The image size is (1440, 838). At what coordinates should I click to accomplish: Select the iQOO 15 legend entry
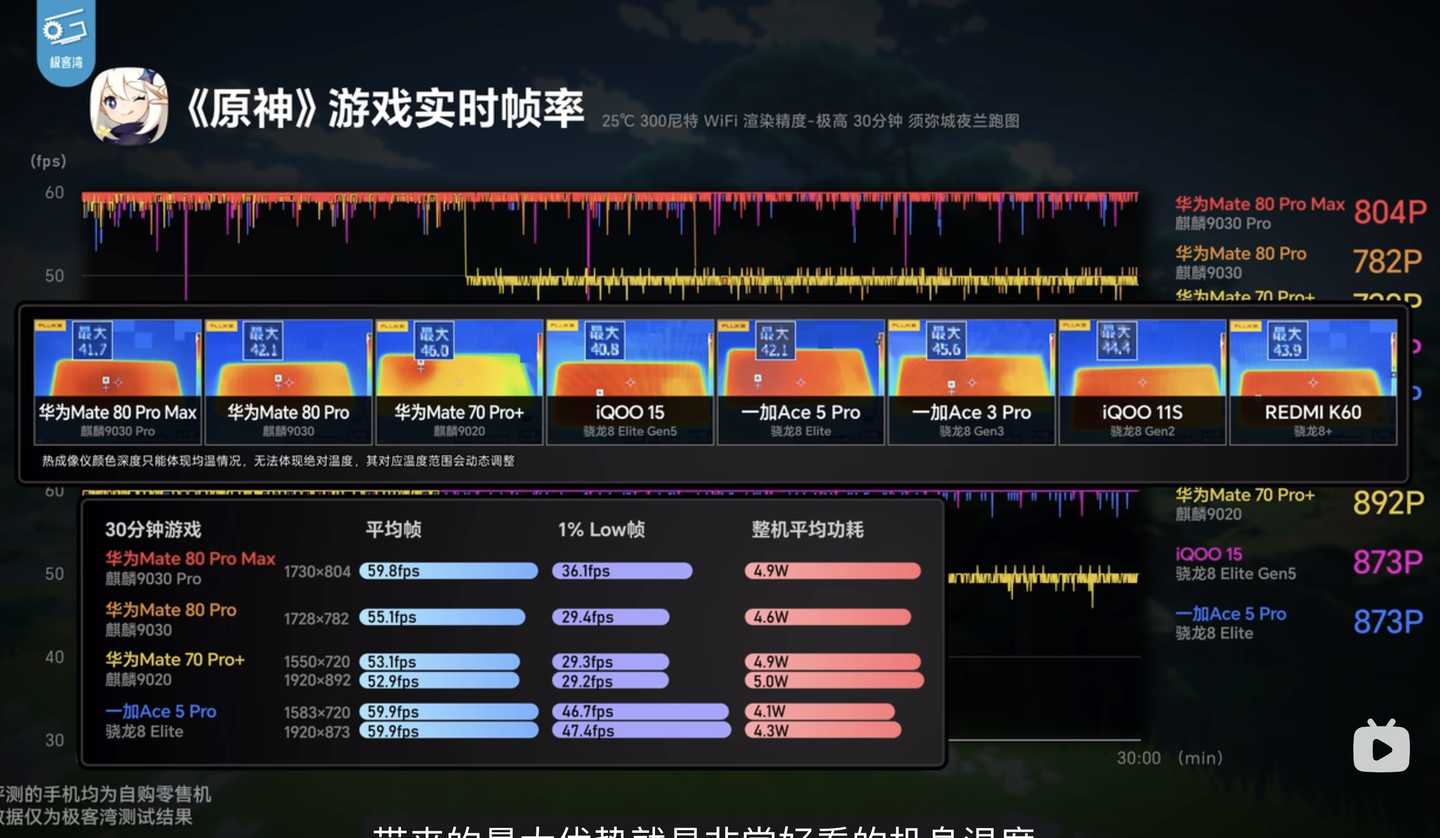coord(1236,563)
